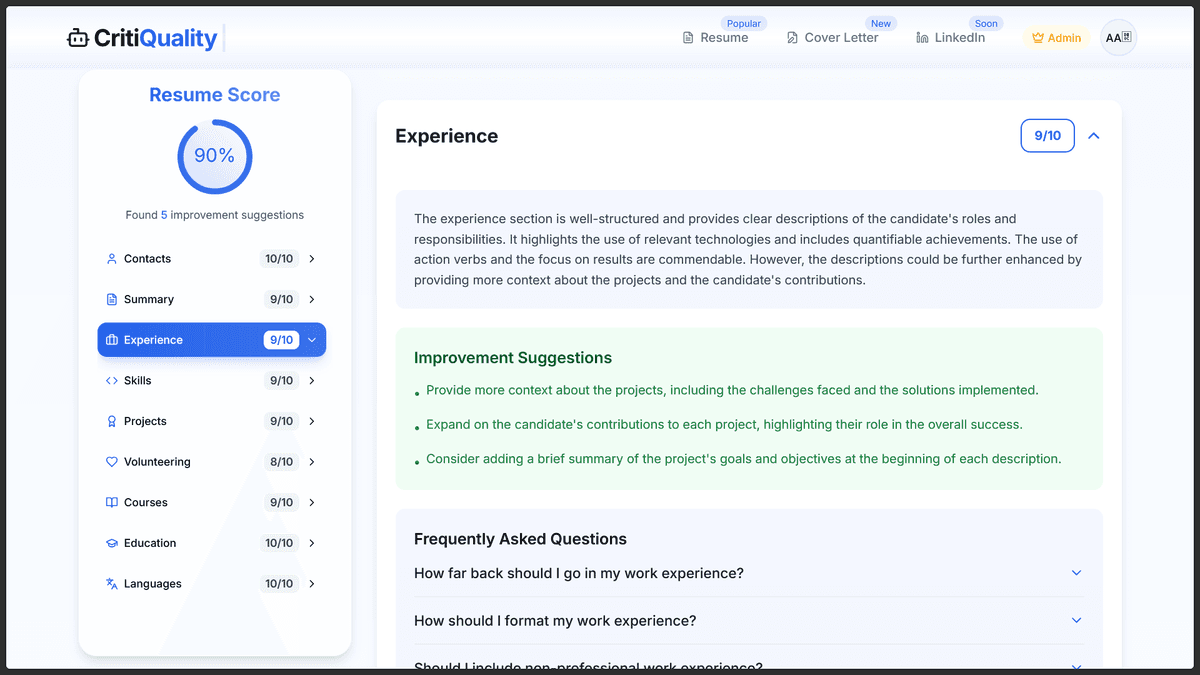Click the Courses open book icon

112,503
